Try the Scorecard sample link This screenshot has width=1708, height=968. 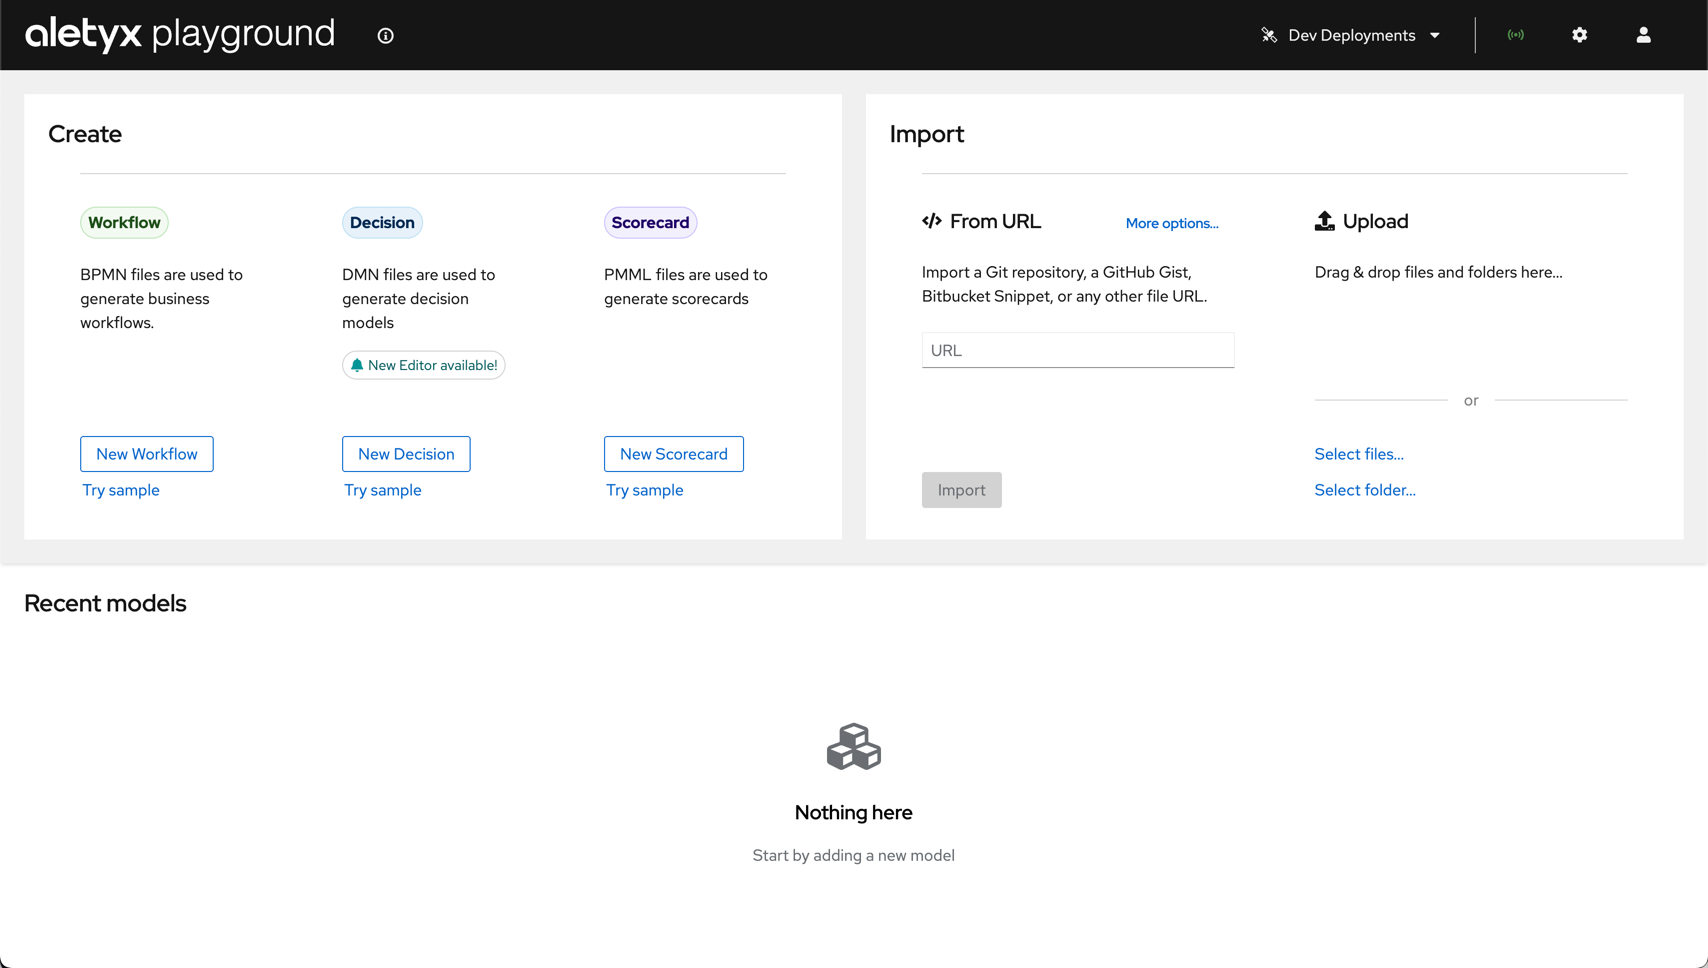click(x=645, y=490)
